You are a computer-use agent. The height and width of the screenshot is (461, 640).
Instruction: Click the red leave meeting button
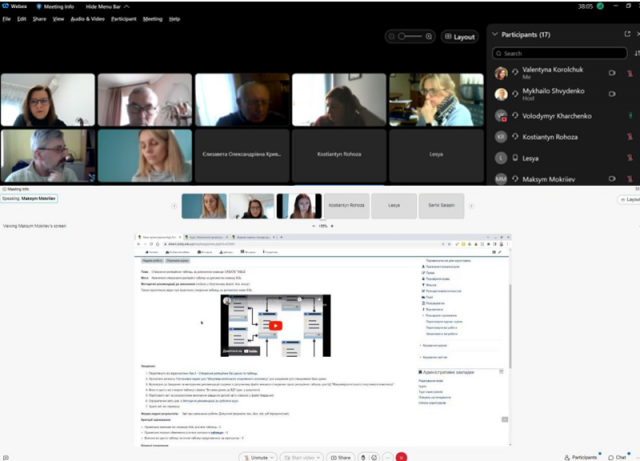click(402, 457)
